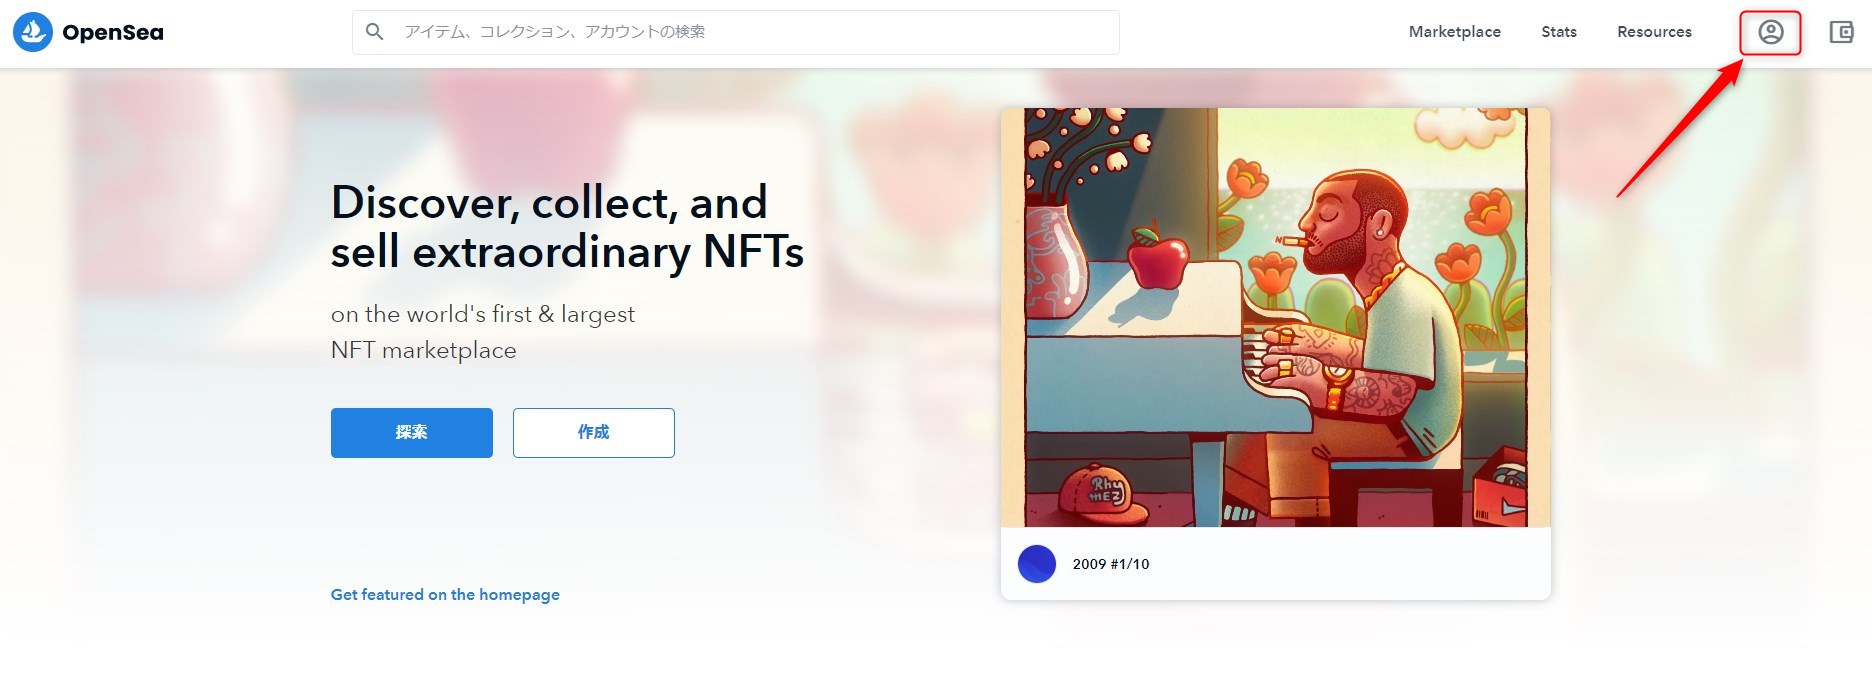Open the account profile icon
This screenshot has height=700, width=1872.
pos(1770,33)
